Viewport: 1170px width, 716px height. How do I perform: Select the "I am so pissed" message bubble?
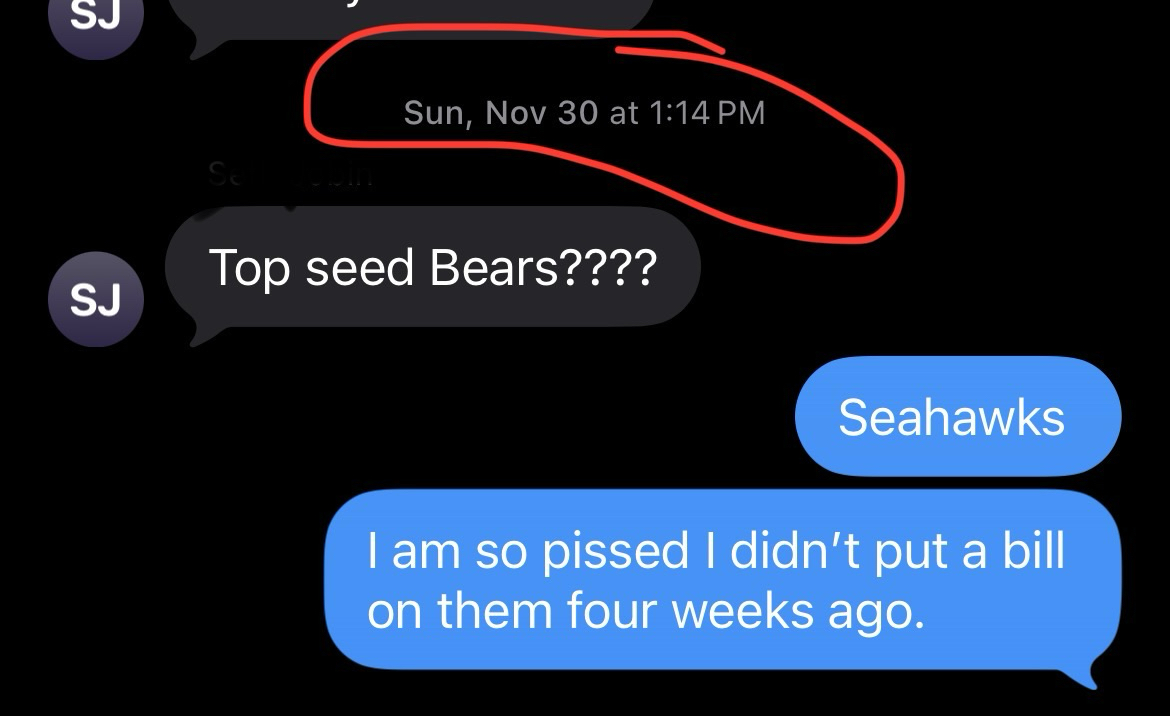click(x=722, y=580)
